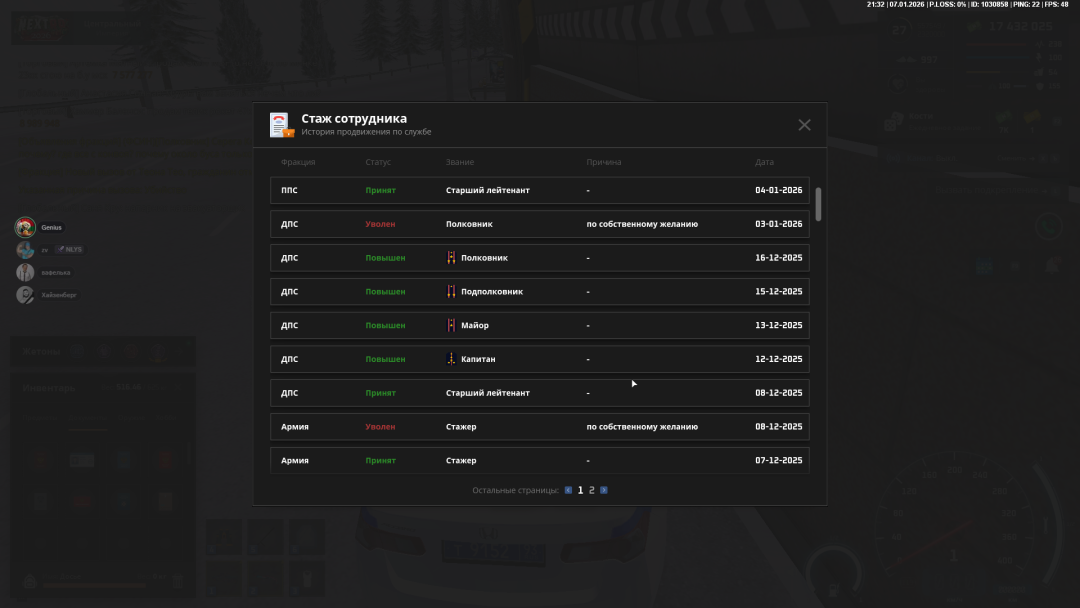Click the employee record document icon

pyautogui.click(x=281, y=125)
